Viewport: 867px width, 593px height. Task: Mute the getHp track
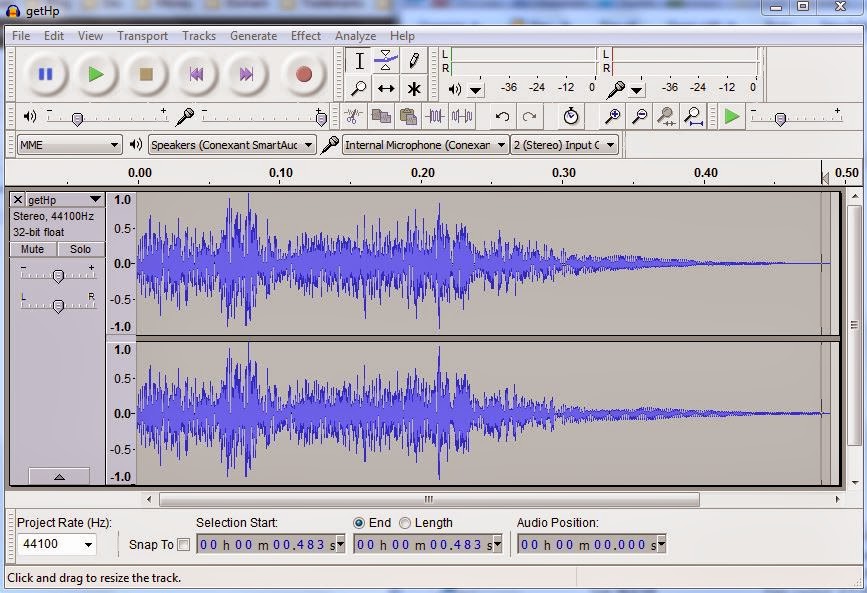pos(31,249)
